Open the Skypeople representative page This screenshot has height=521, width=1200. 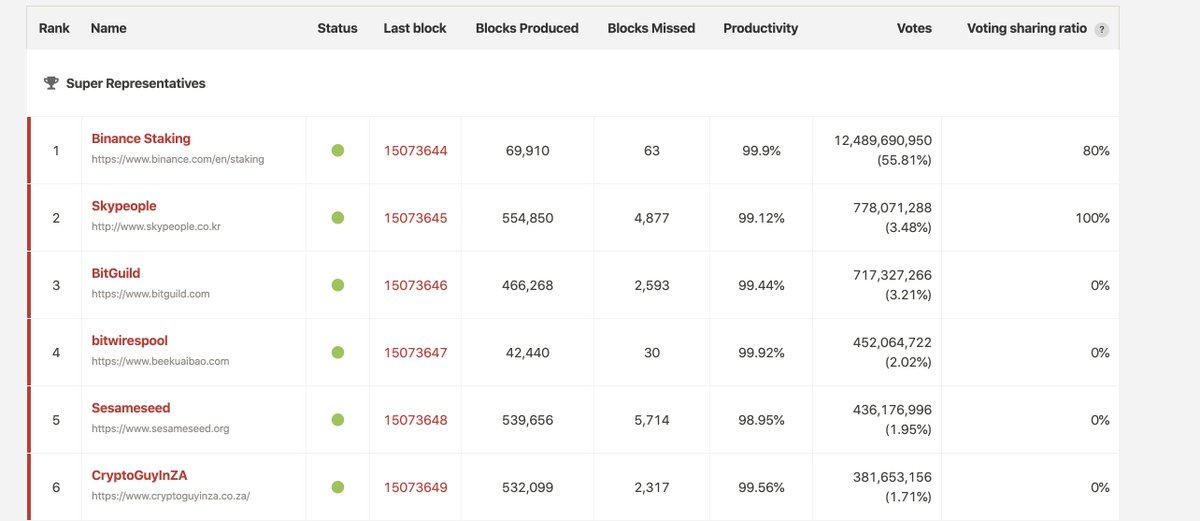(x=124, y=206)
